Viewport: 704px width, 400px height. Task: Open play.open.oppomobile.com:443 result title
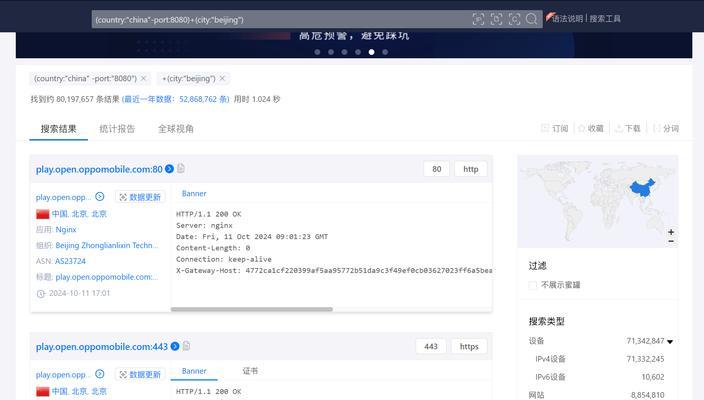pyautogui.click(x=102, y=347)
